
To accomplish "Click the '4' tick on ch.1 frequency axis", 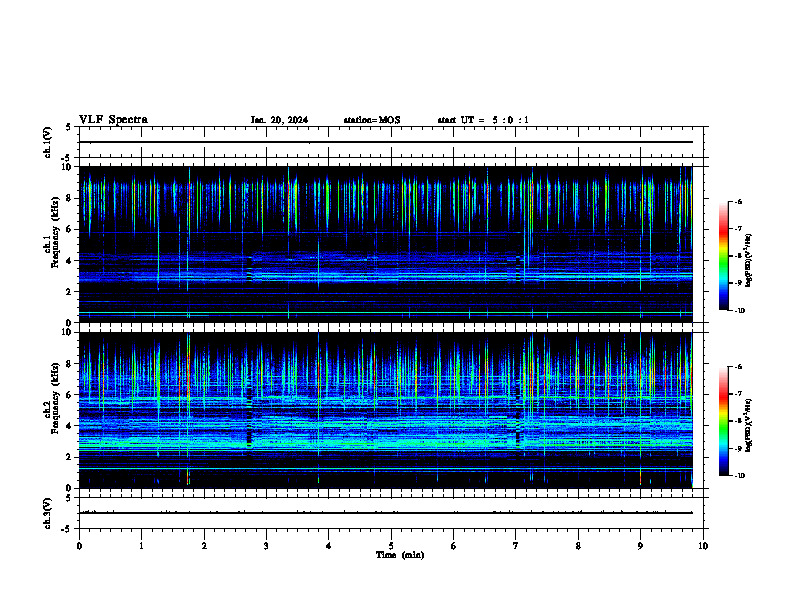I will pos(69,261).
